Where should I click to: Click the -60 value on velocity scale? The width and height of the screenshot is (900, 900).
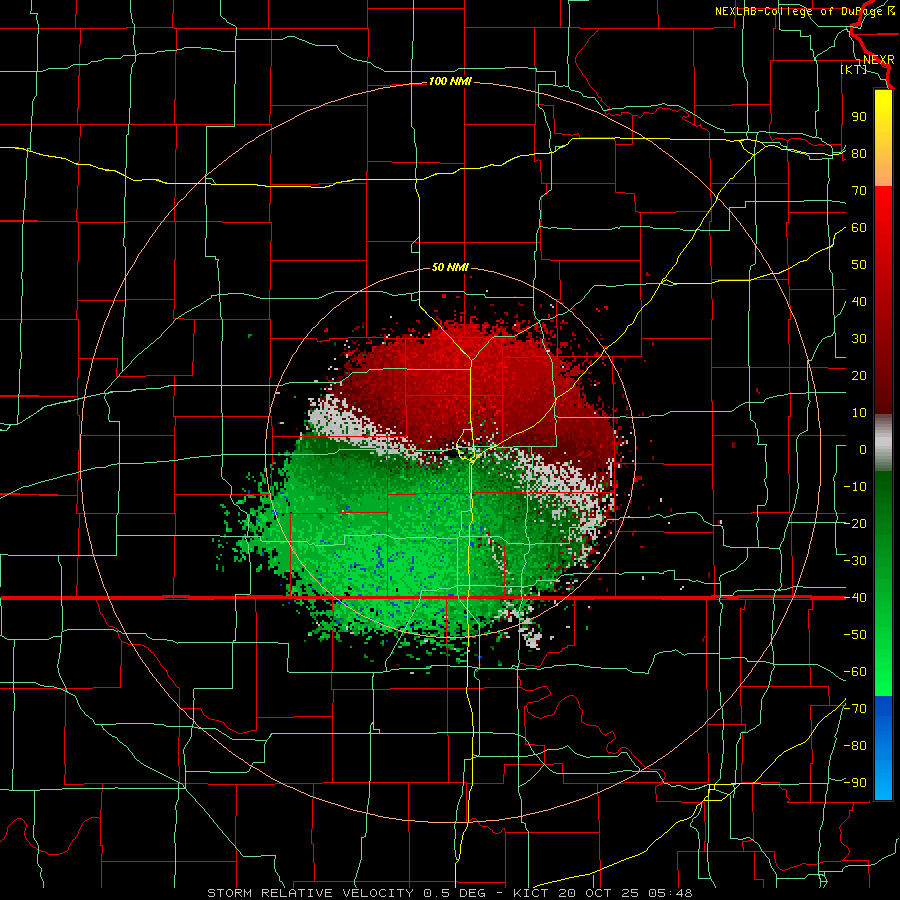[x=855, y=672]
